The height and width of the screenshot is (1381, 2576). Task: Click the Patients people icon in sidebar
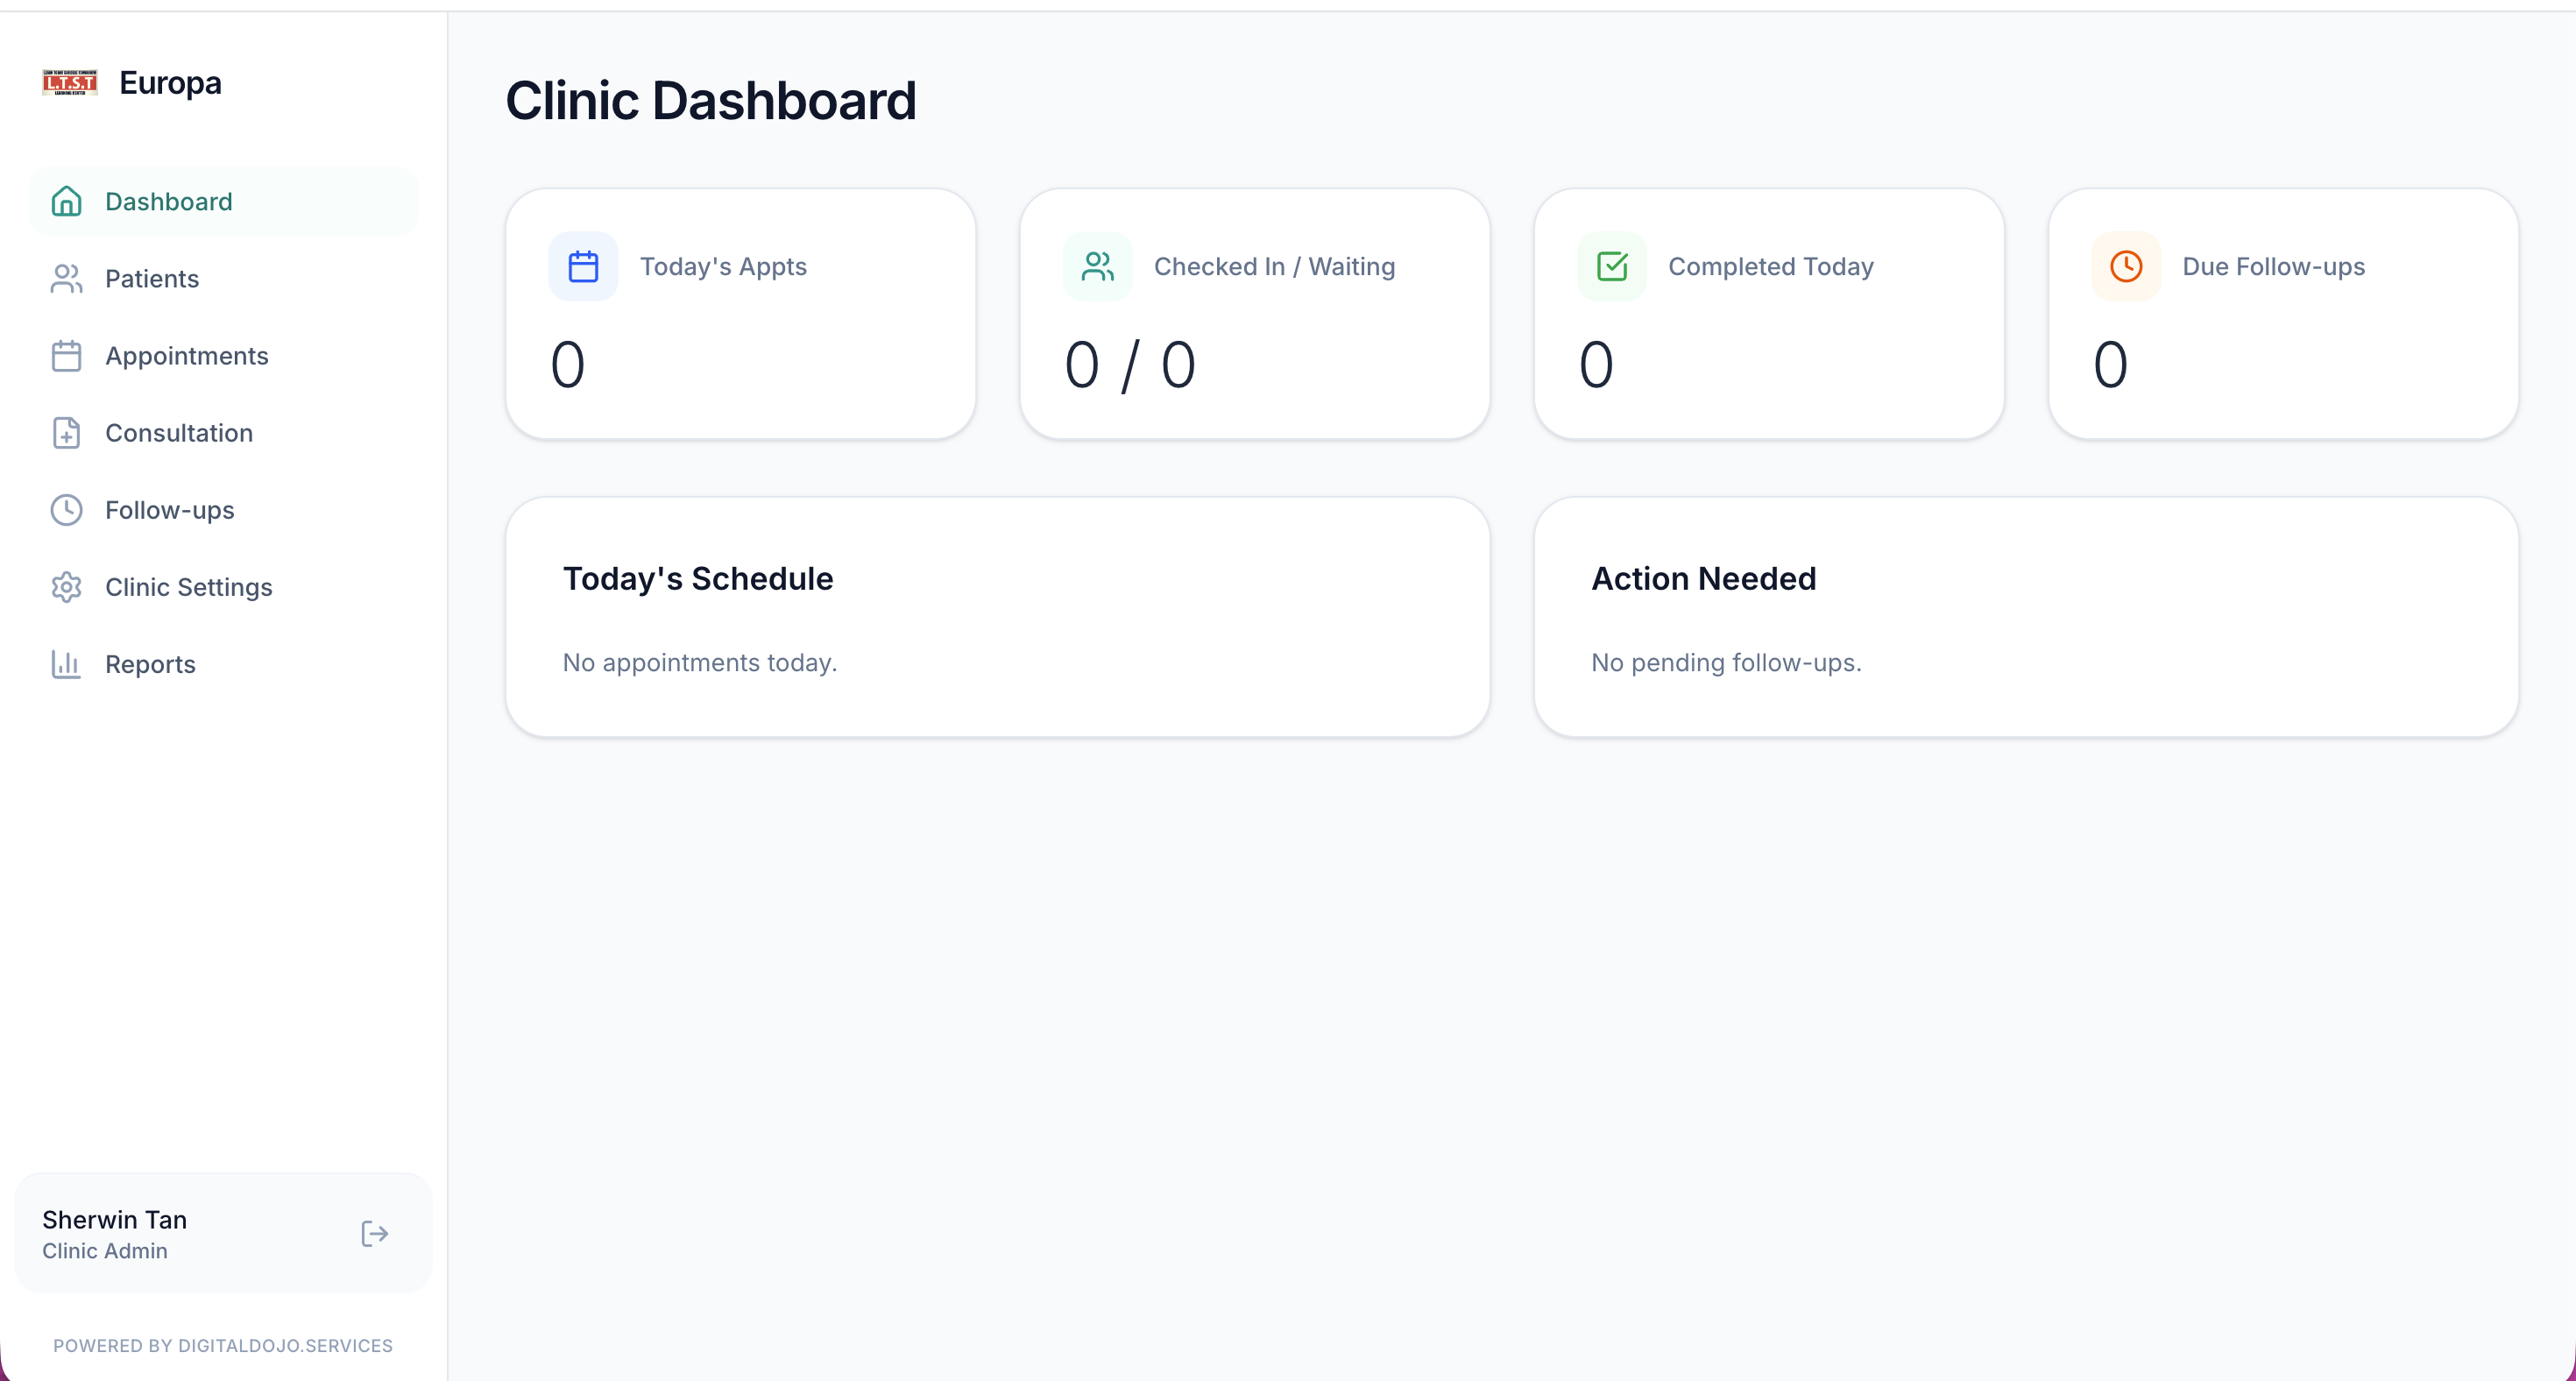click(x=66, y=278)
